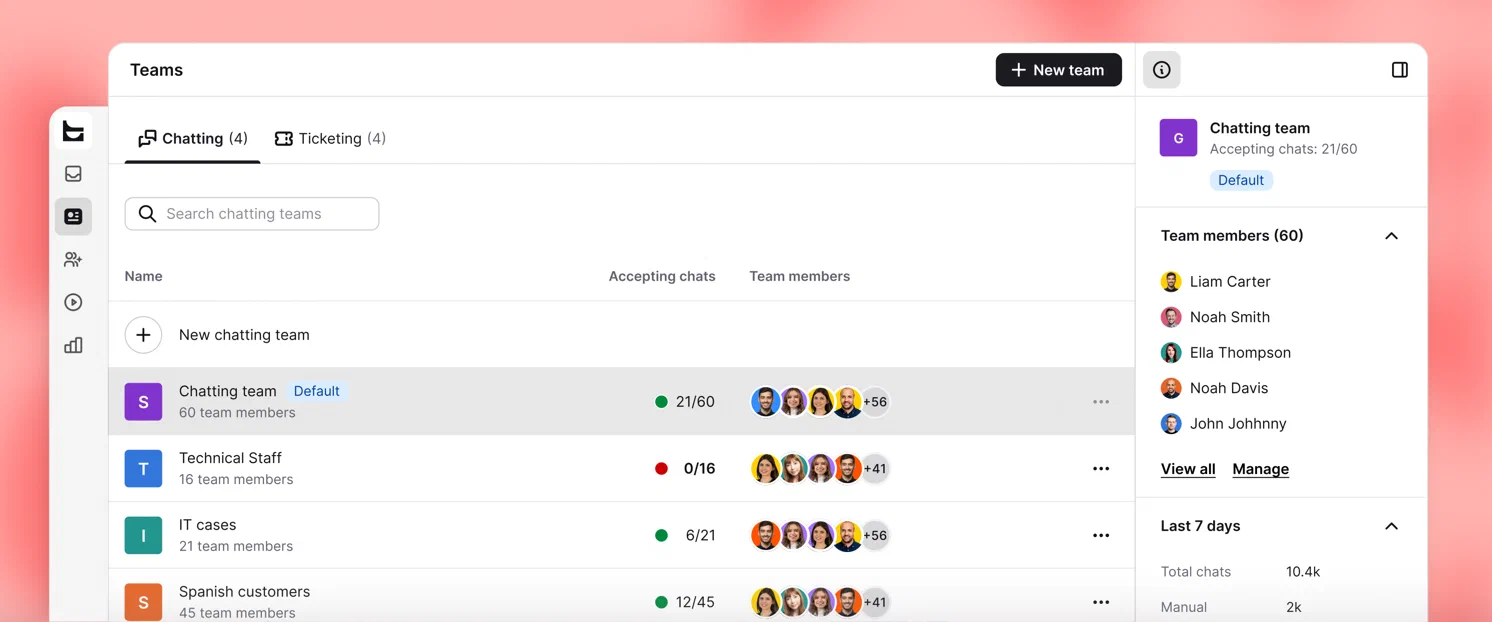The width and height of the screenshot is (1492, 622).
Task: Select Liam Carter name in members list
Action: coord(1230,282)
